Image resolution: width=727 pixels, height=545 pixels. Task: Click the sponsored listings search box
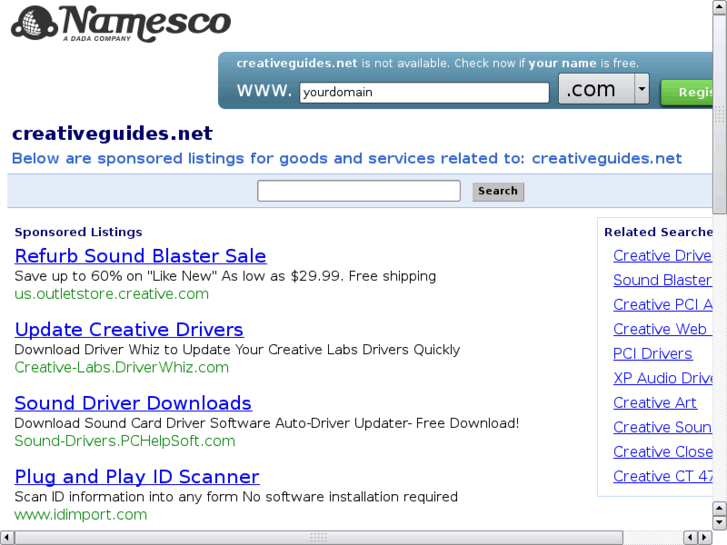(359, 191)
